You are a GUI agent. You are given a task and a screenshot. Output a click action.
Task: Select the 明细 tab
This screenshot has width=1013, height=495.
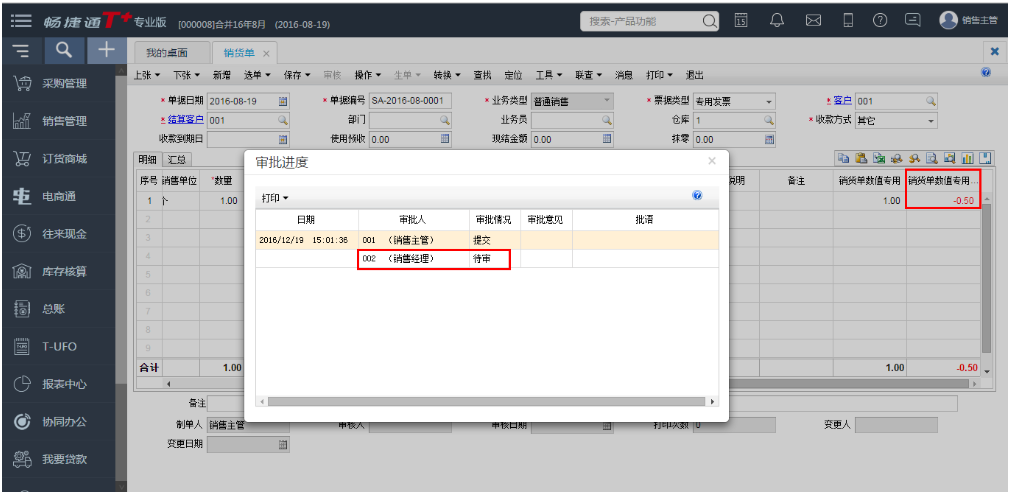point(147,160)
